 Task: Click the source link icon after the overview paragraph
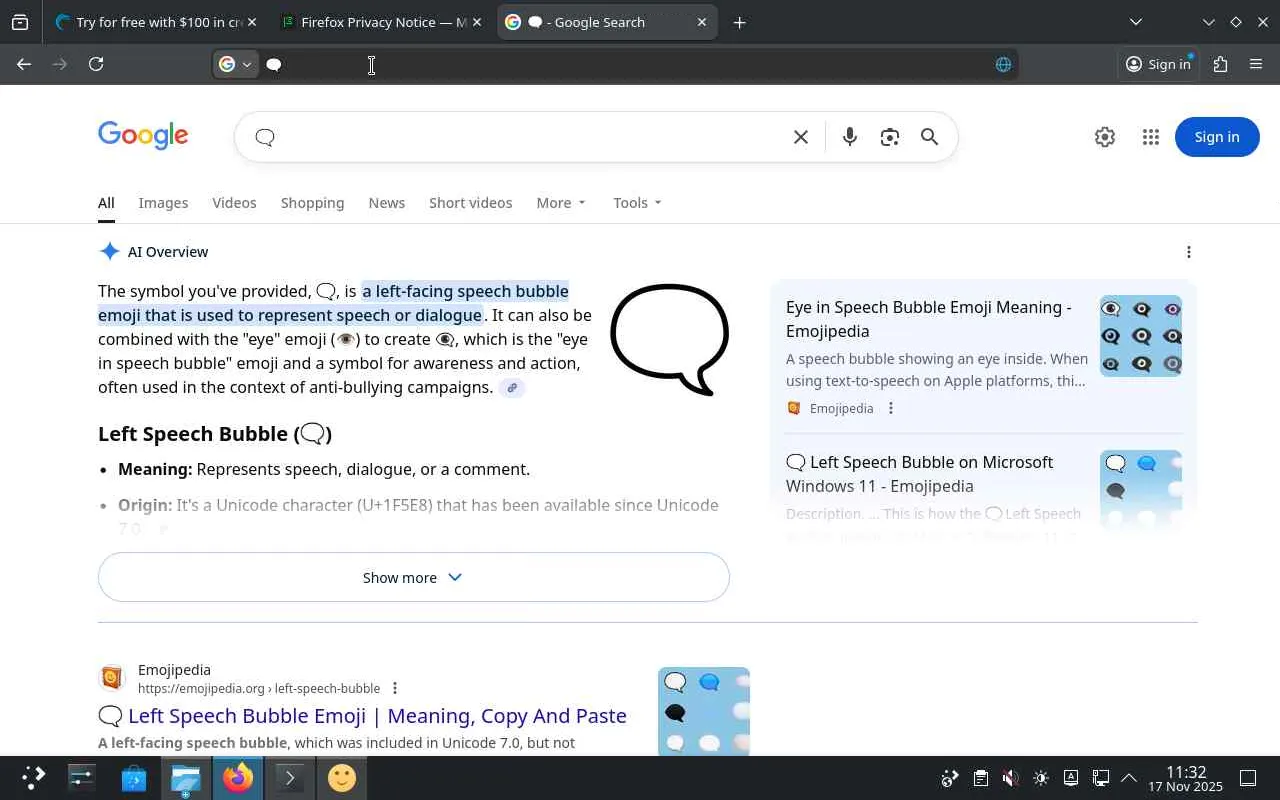(x=512, y=388)
